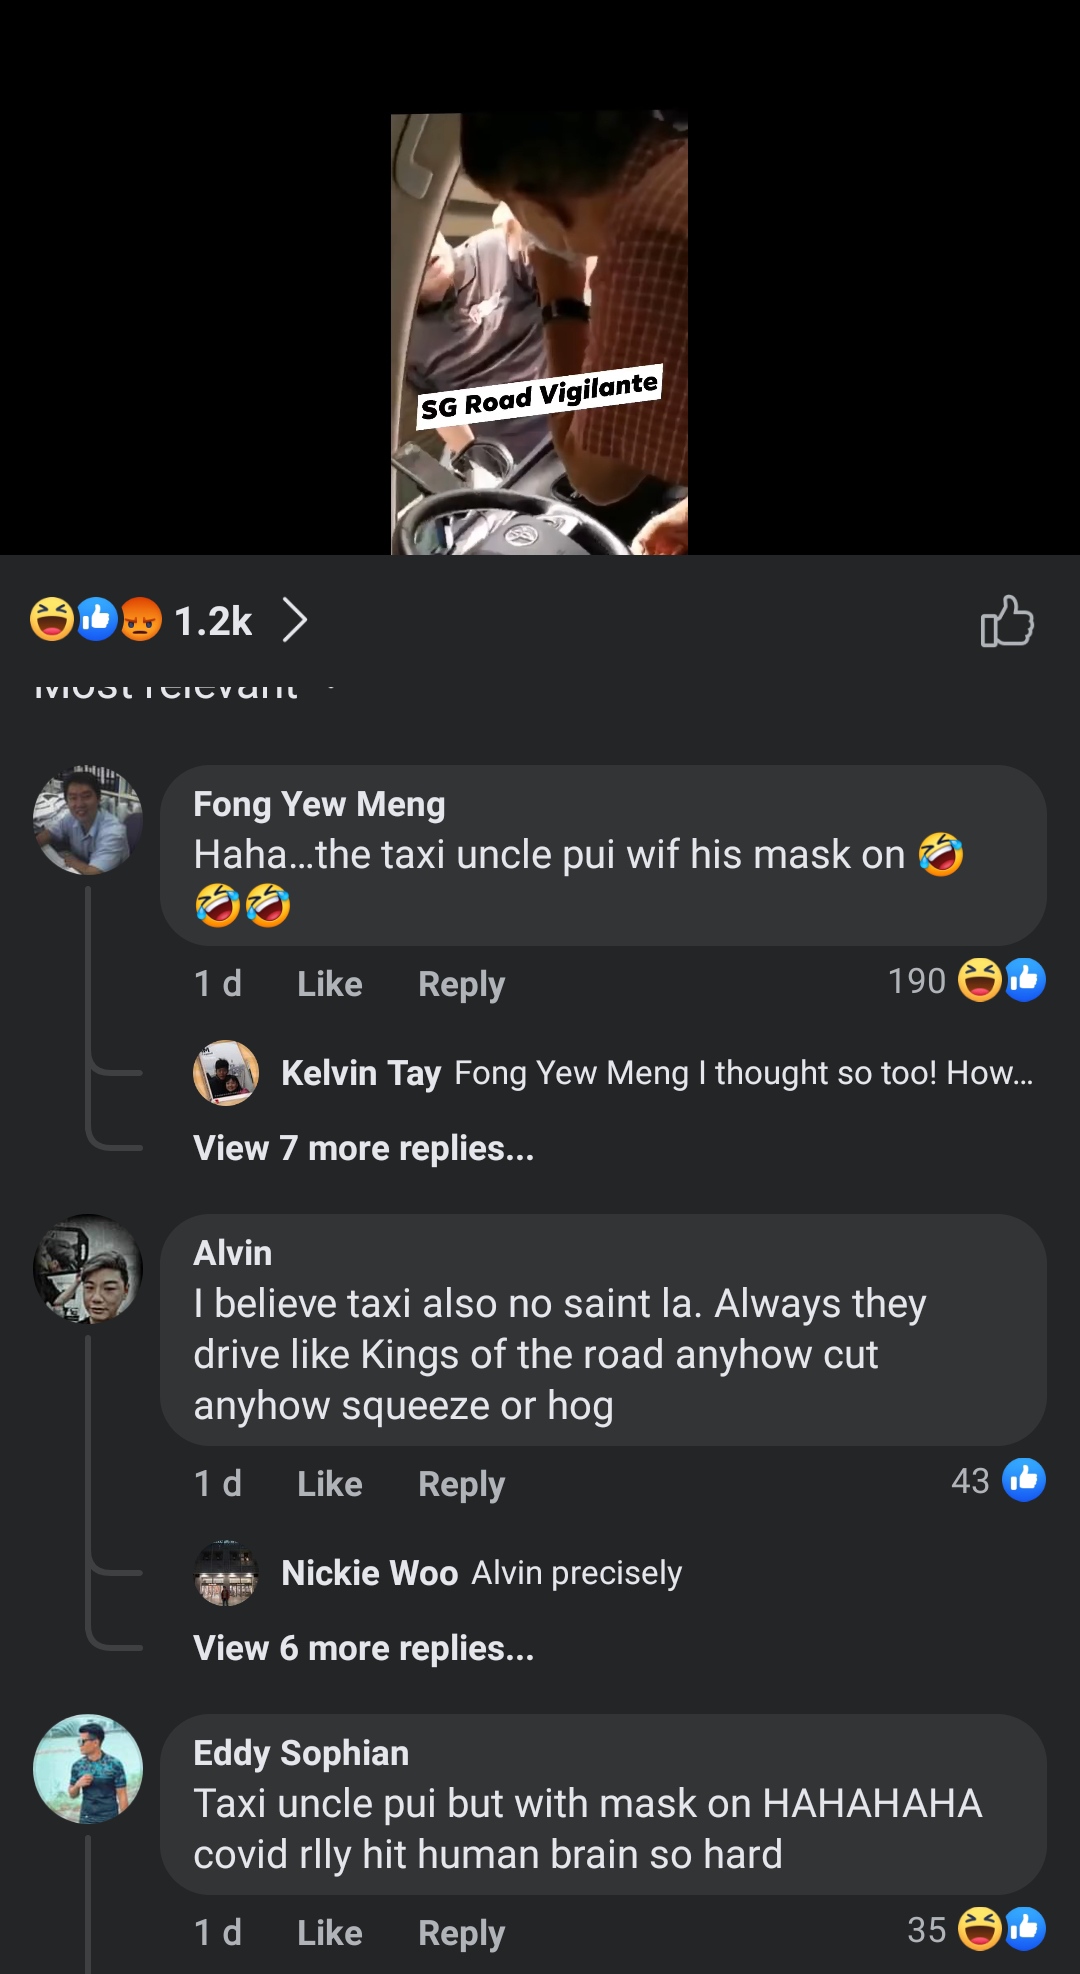
Task: Open Alvin's profile picture
Action: point(88,1269)
